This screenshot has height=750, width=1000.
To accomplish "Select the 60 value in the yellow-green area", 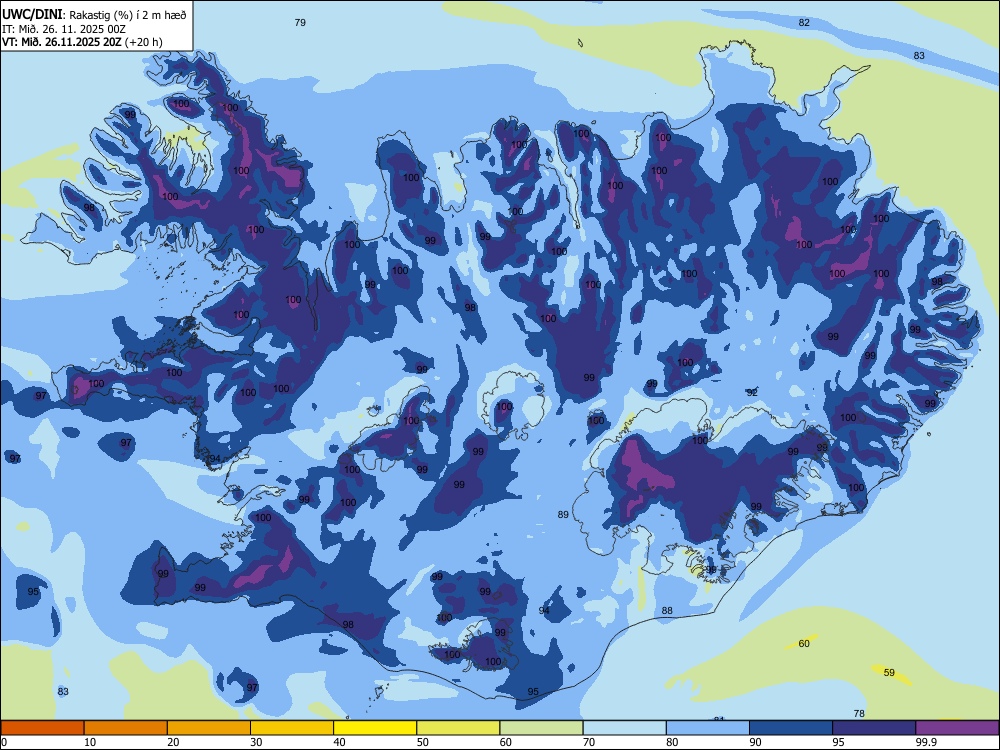I will 804,643.
